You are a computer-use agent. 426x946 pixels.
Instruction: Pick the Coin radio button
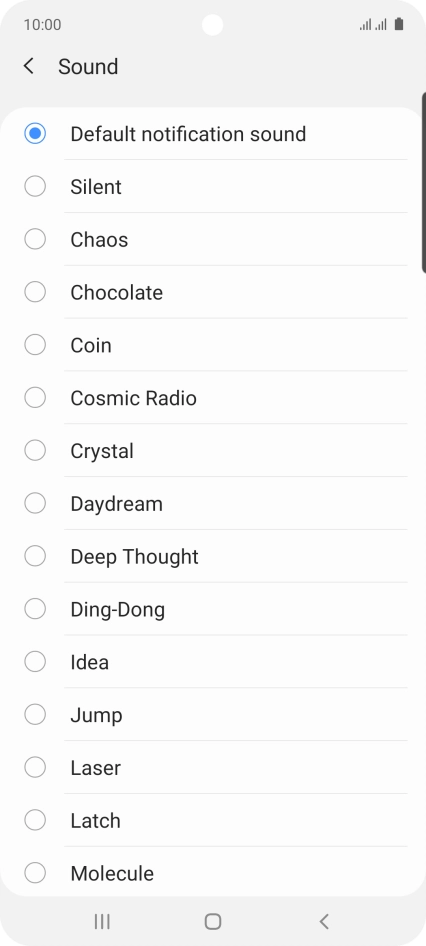point(35,345)
